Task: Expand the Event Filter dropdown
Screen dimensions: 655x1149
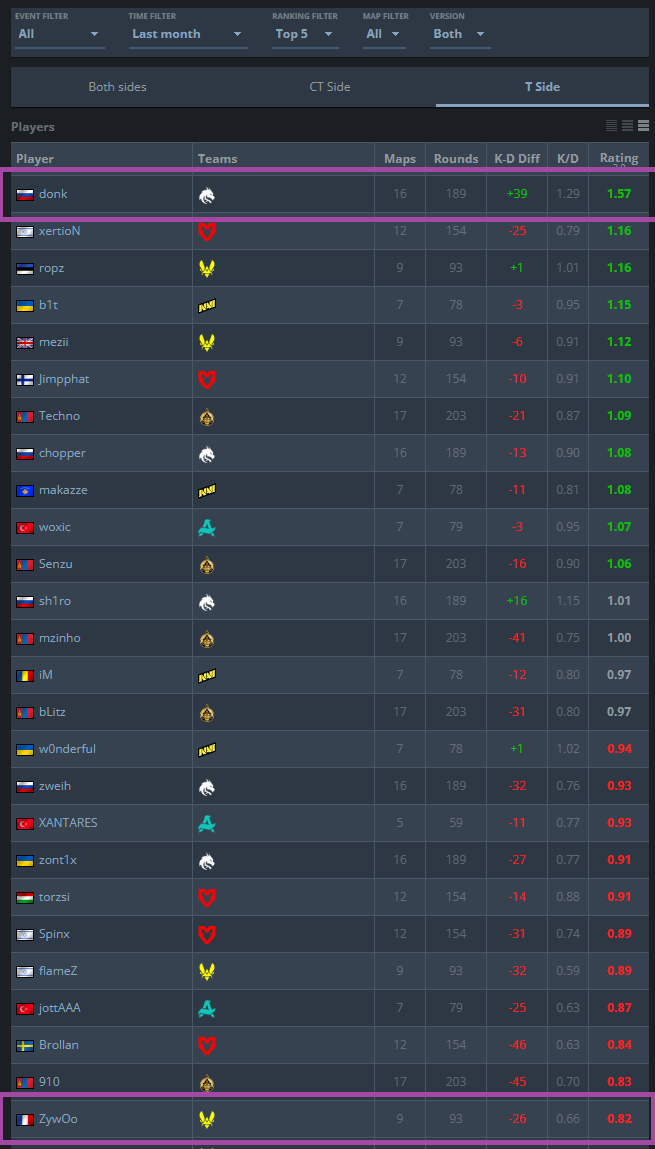Action: point(59,34)
